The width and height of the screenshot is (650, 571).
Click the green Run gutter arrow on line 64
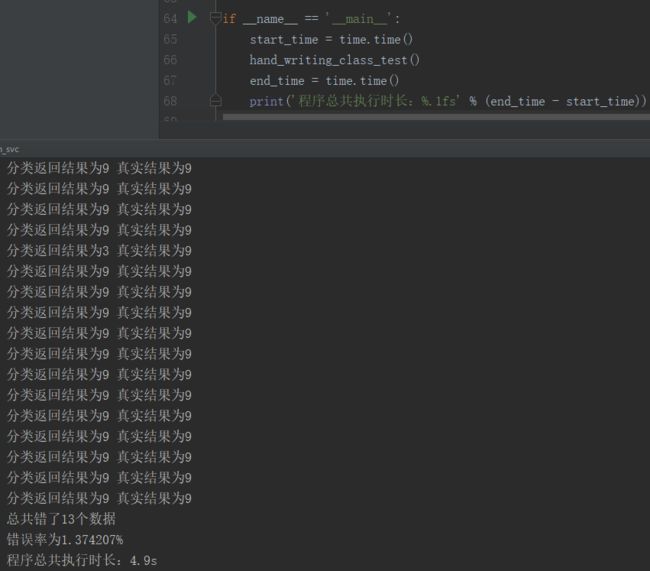tap(192, 17)
